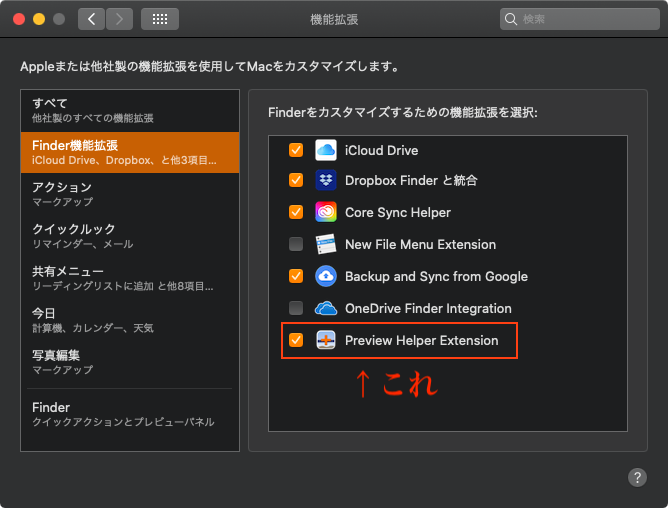The image size is (668, 508).
Task: Select アクション in the sidebar
Action: pos(130,194)
